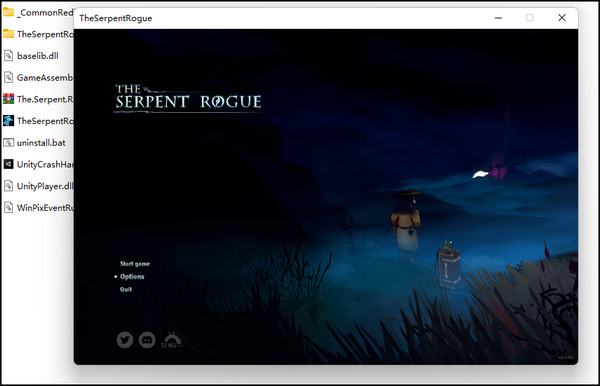
Task: Select the UnityCrashHandler executable icon
Action: coord(8,164)
